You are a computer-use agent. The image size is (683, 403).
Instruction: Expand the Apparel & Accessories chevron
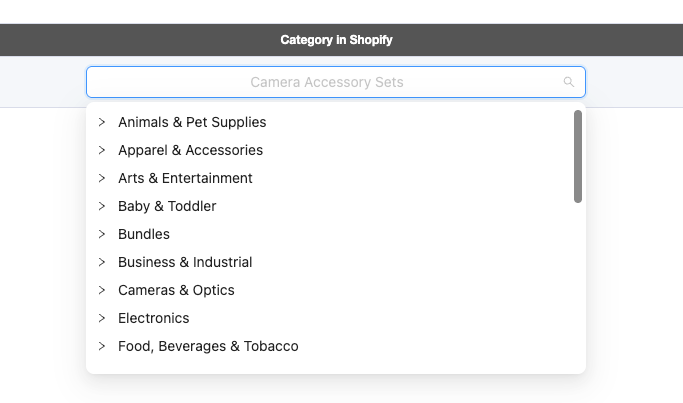102,150
